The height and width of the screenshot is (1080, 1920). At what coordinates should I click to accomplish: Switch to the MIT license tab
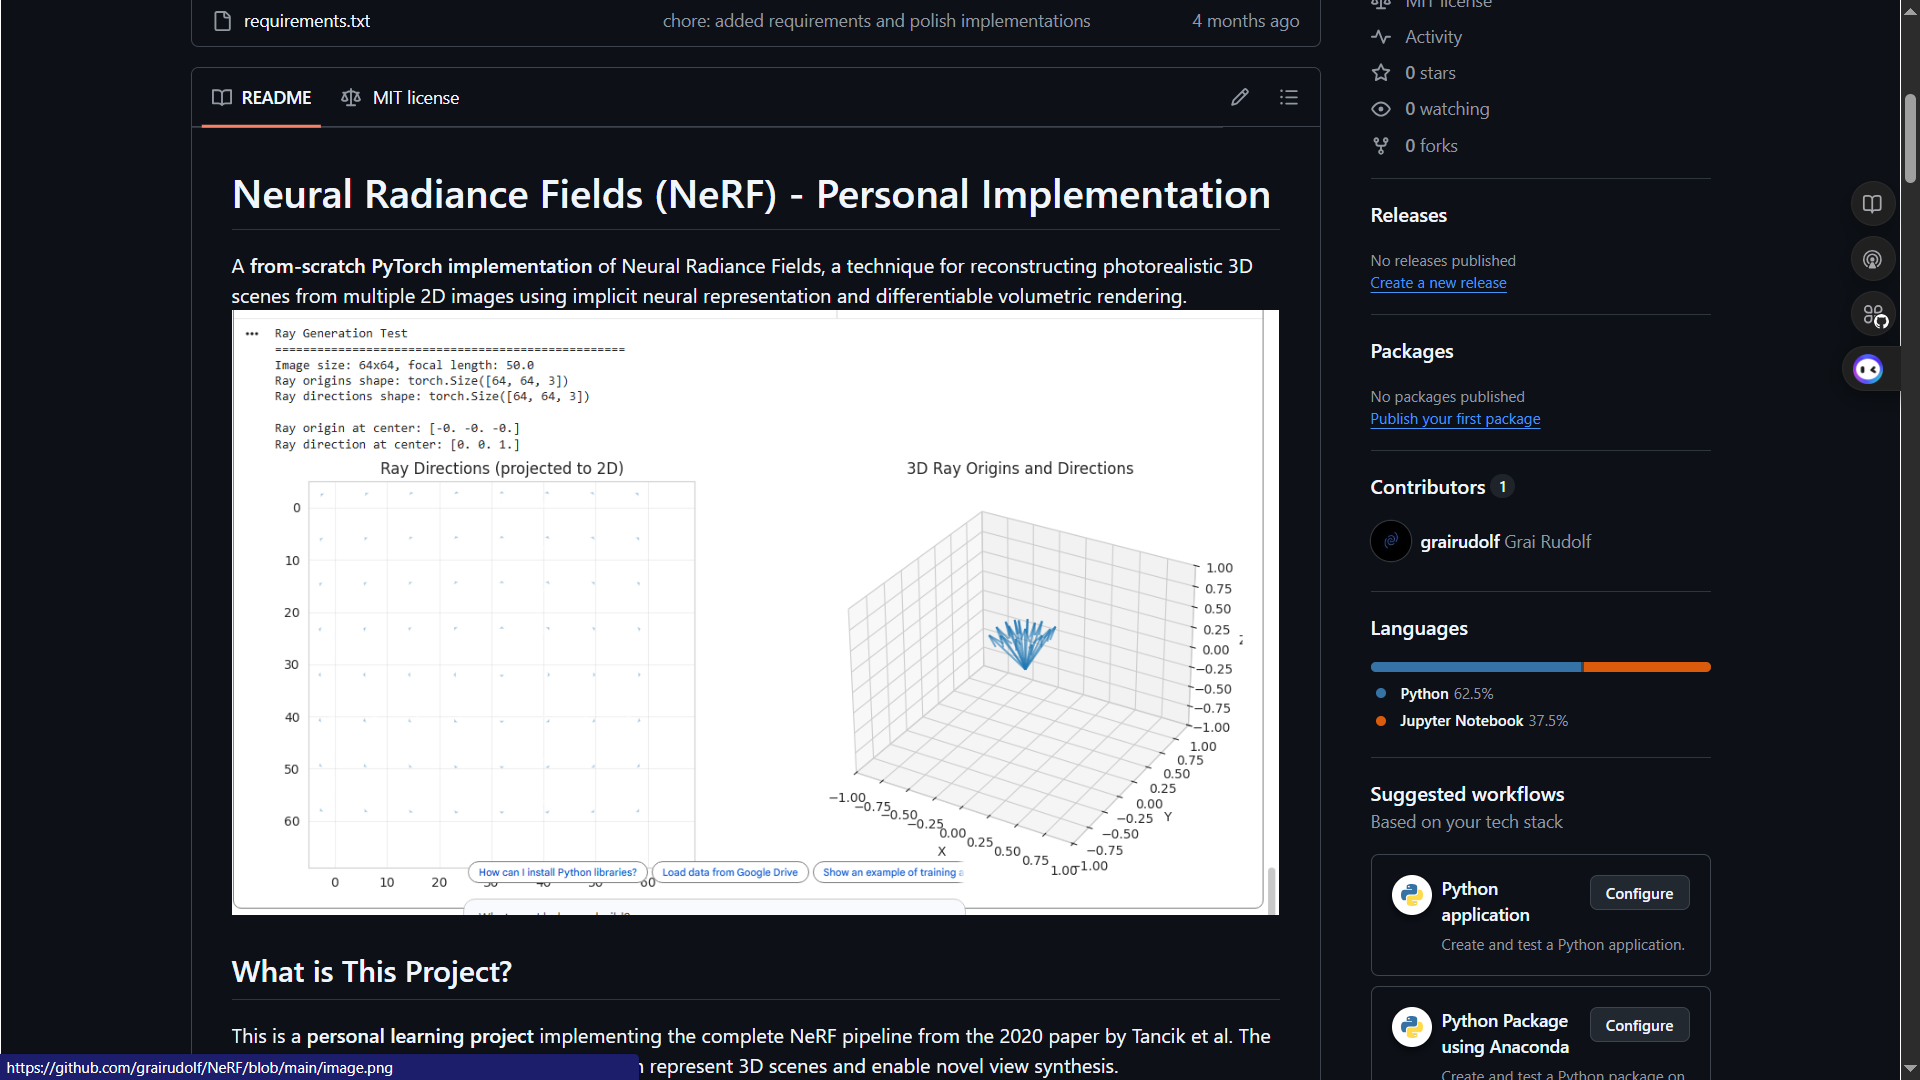(x=400, y=98)
